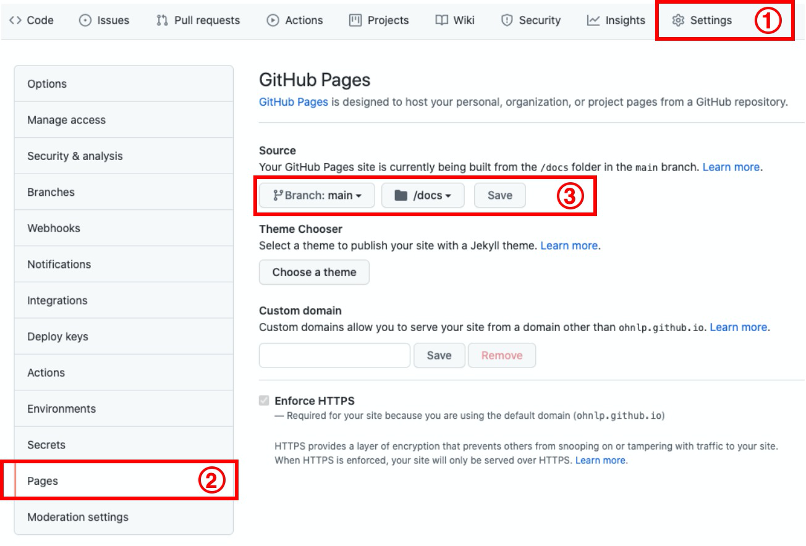Select Options in settings sidebar
806x546 pixels.
[124, 84]
